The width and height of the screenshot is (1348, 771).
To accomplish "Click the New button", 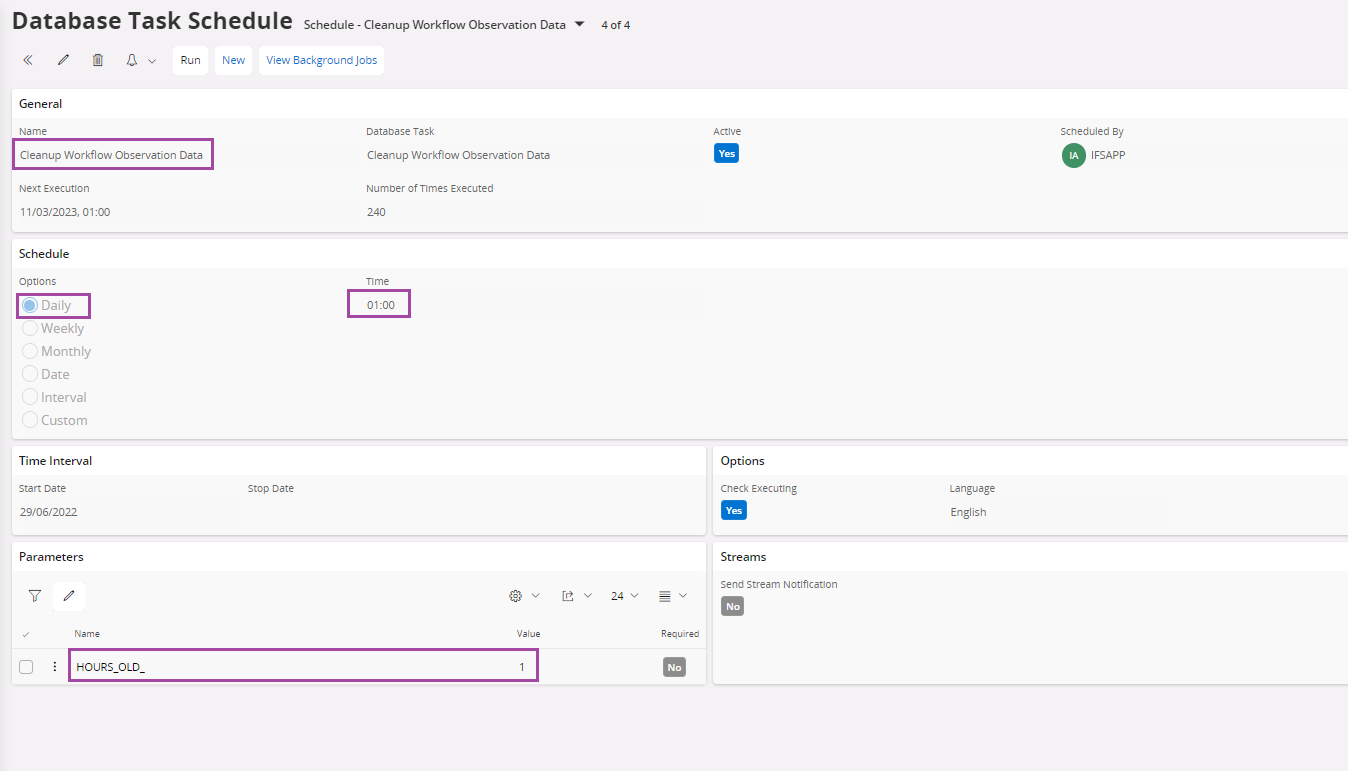I will point(233,60).
